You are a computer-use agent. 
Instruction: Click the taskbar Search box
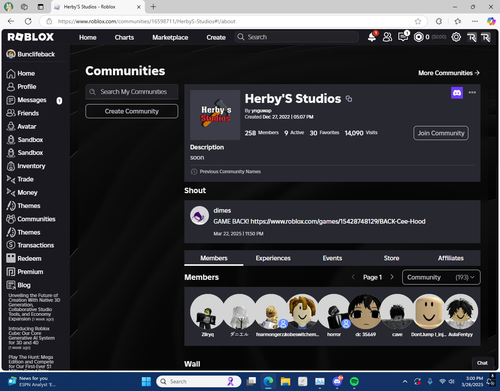(x=199, y=382)
